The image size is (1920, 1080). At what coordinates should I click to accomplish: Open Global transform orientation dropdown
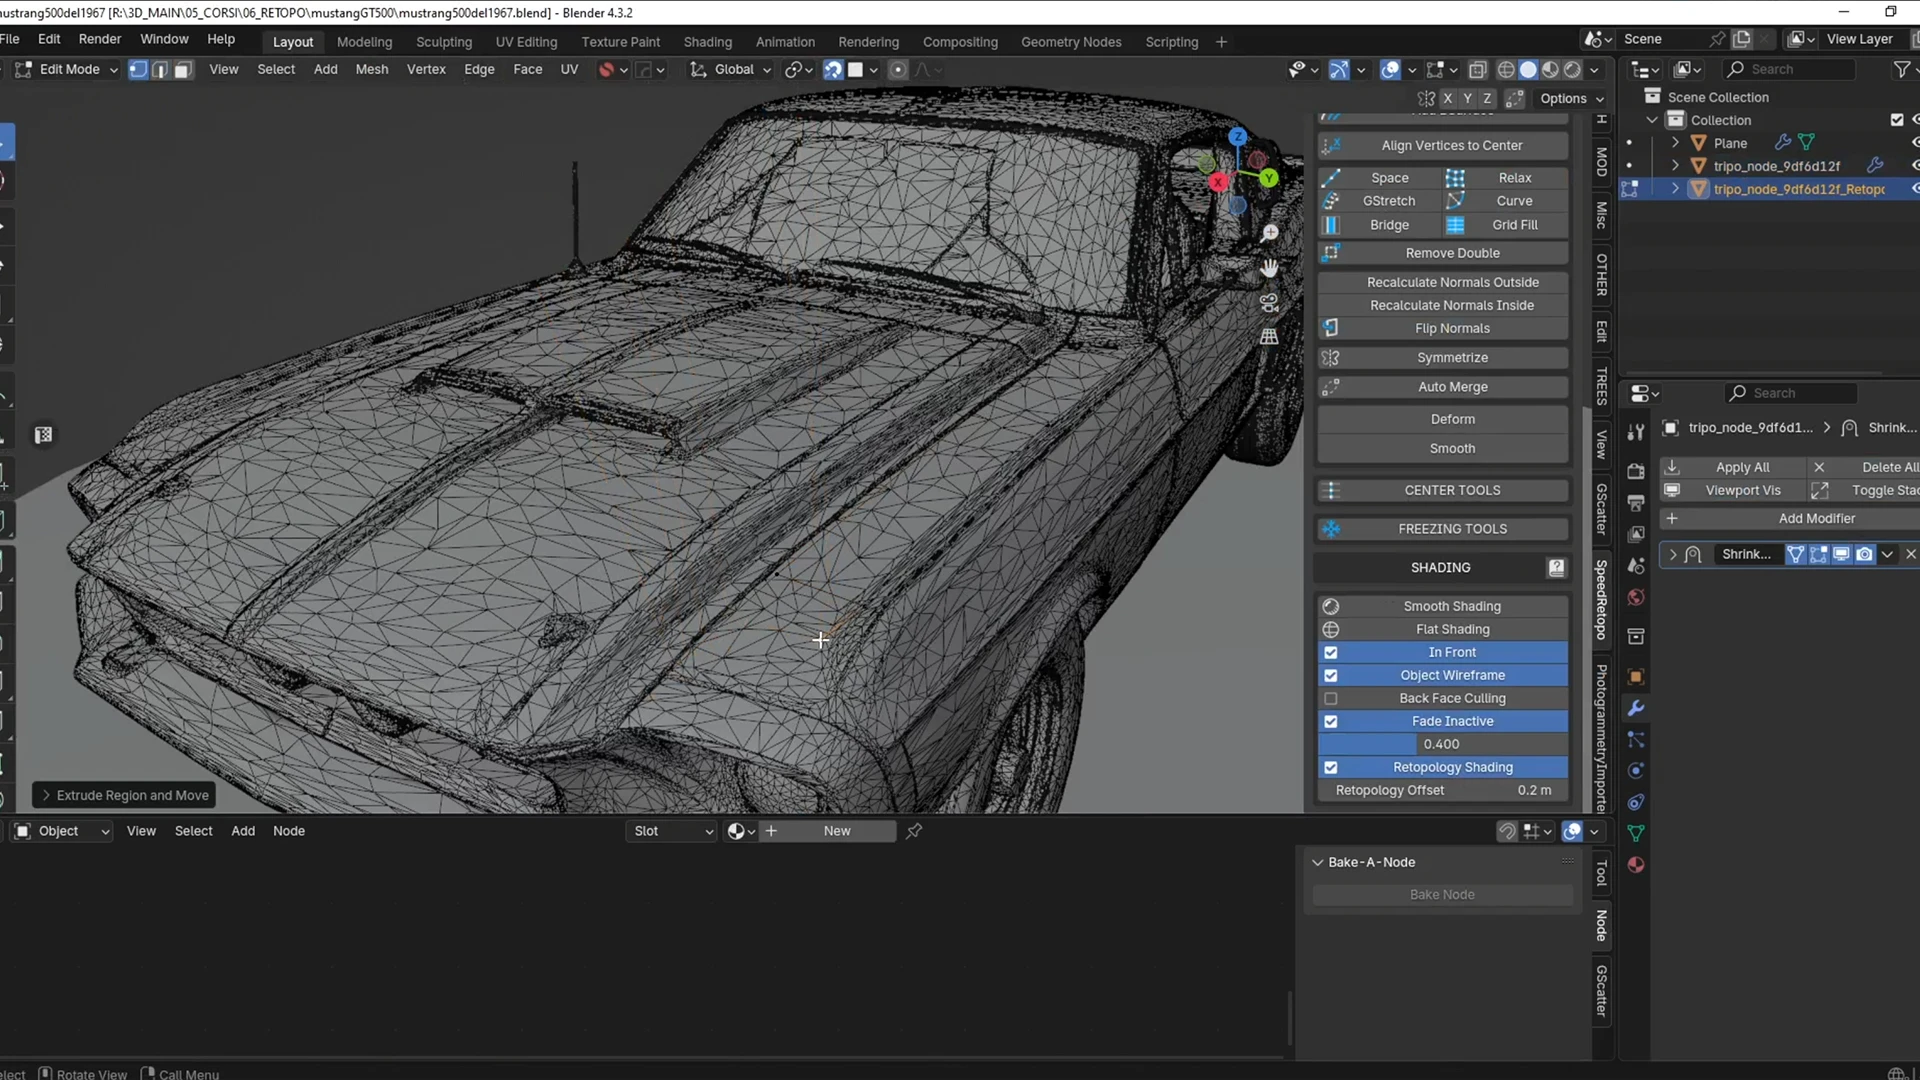click(731, 70)
